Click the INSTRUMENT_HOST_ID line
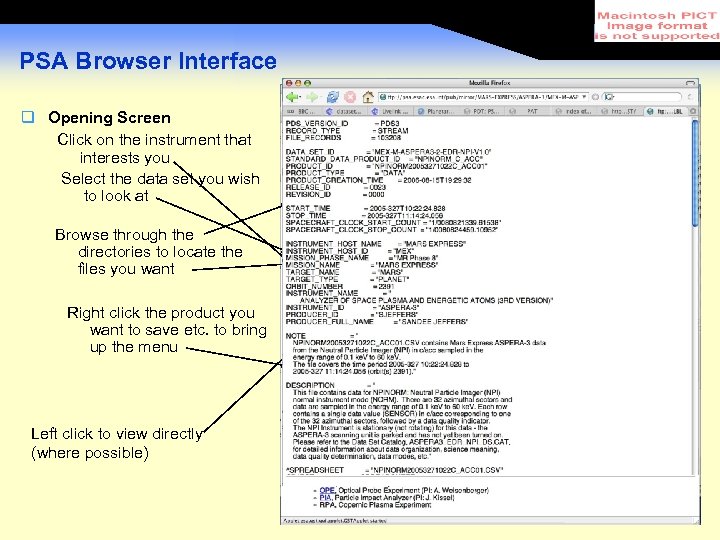Screen dimensions: 720x540 pyautogui.click(x=349, y=251)
